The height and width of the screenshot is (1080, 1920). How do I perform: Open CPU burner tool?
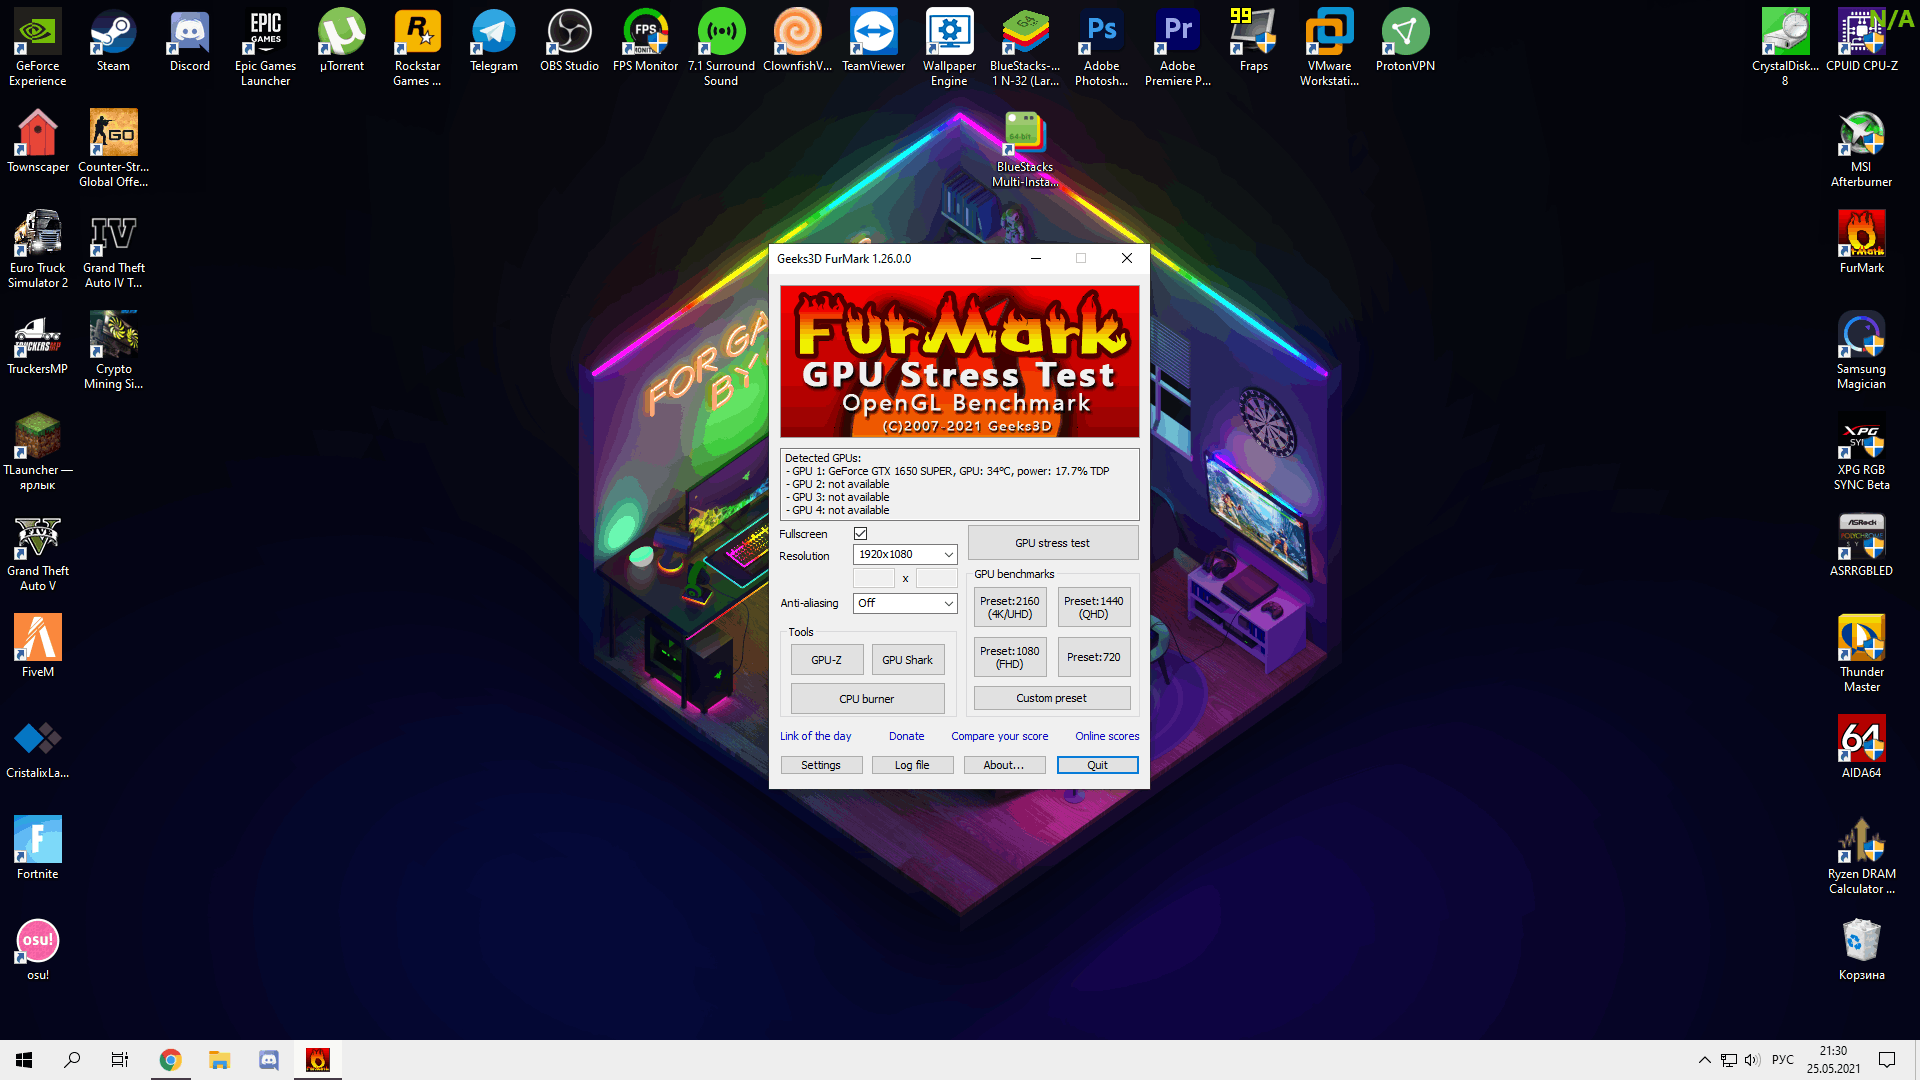[868, 699]
